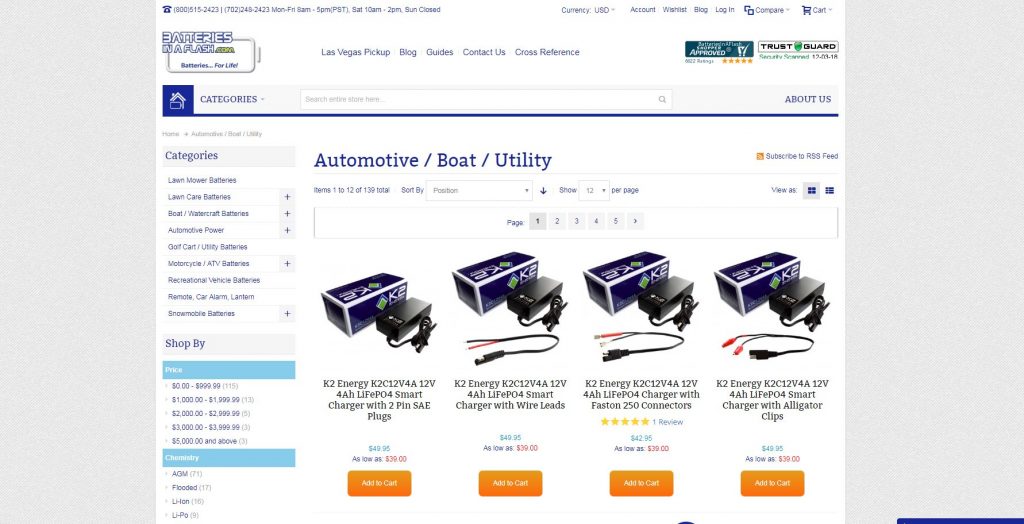
Task: Click the search magnifier icon
Action: pyautogui.click(x=662, y=99)
